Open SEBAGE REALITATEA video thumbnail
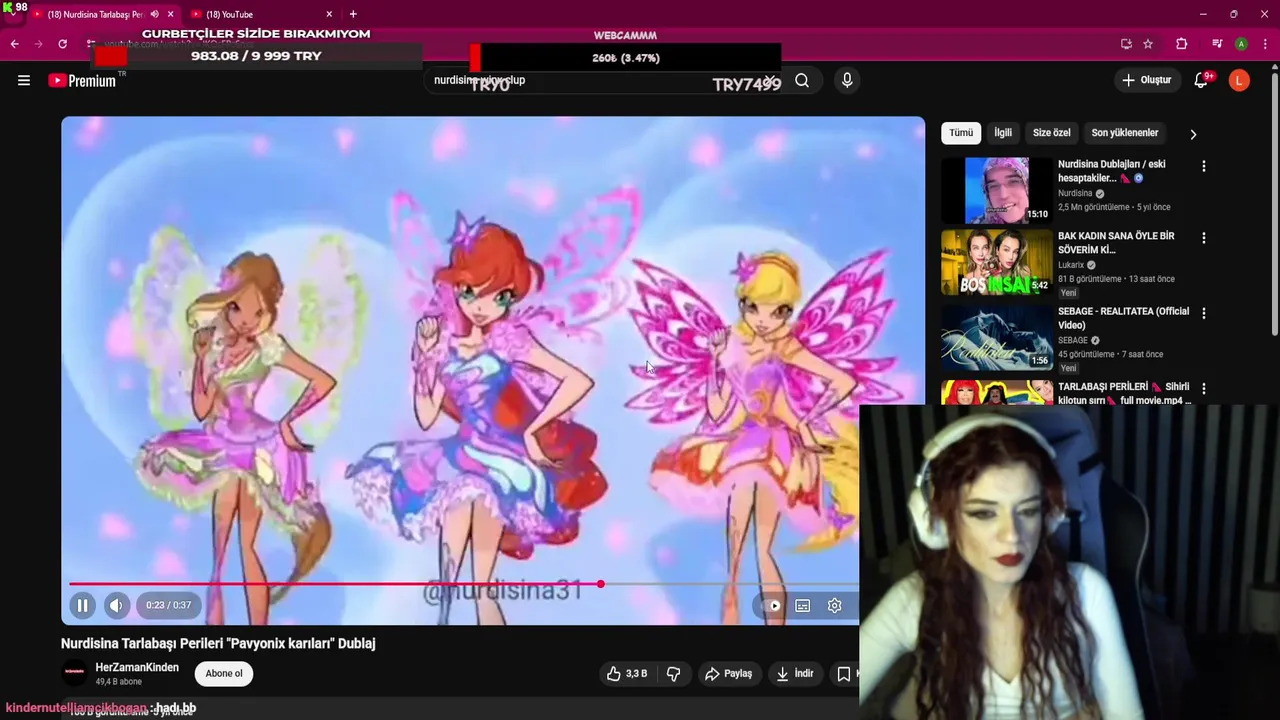This screenshot has height=720, width=1280. (x=997, y=338)
